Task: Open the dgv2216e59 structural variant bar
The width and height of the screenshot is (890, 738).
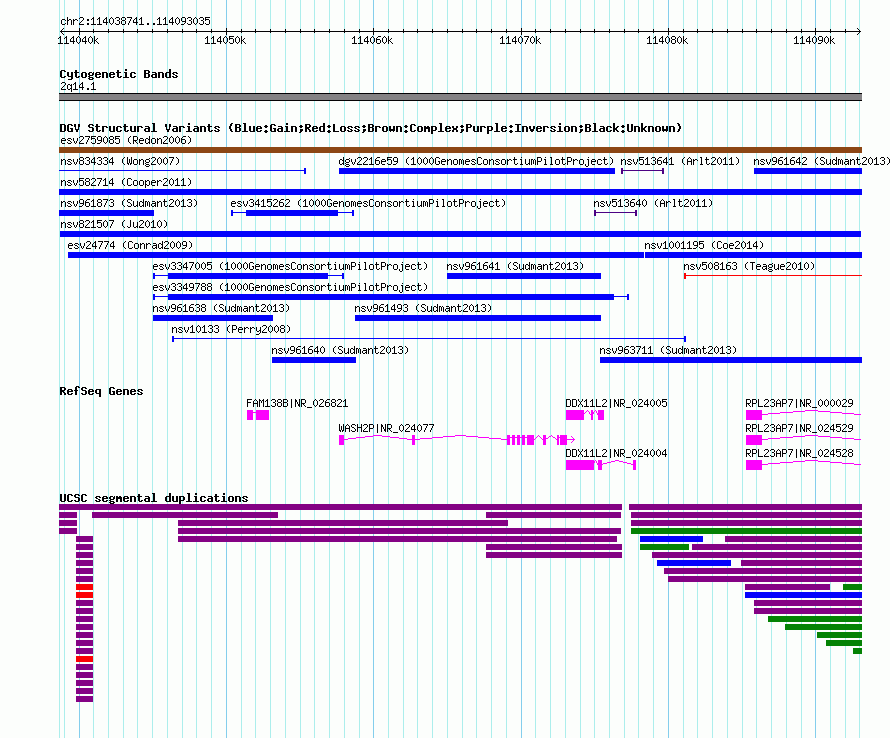Action: [477, 171]
